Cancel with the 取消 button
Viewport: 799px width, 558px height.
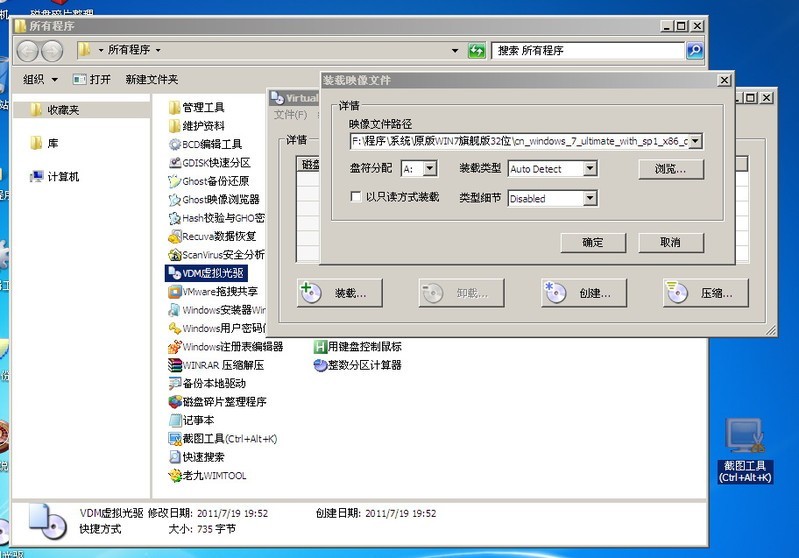[x=671, y=242]
